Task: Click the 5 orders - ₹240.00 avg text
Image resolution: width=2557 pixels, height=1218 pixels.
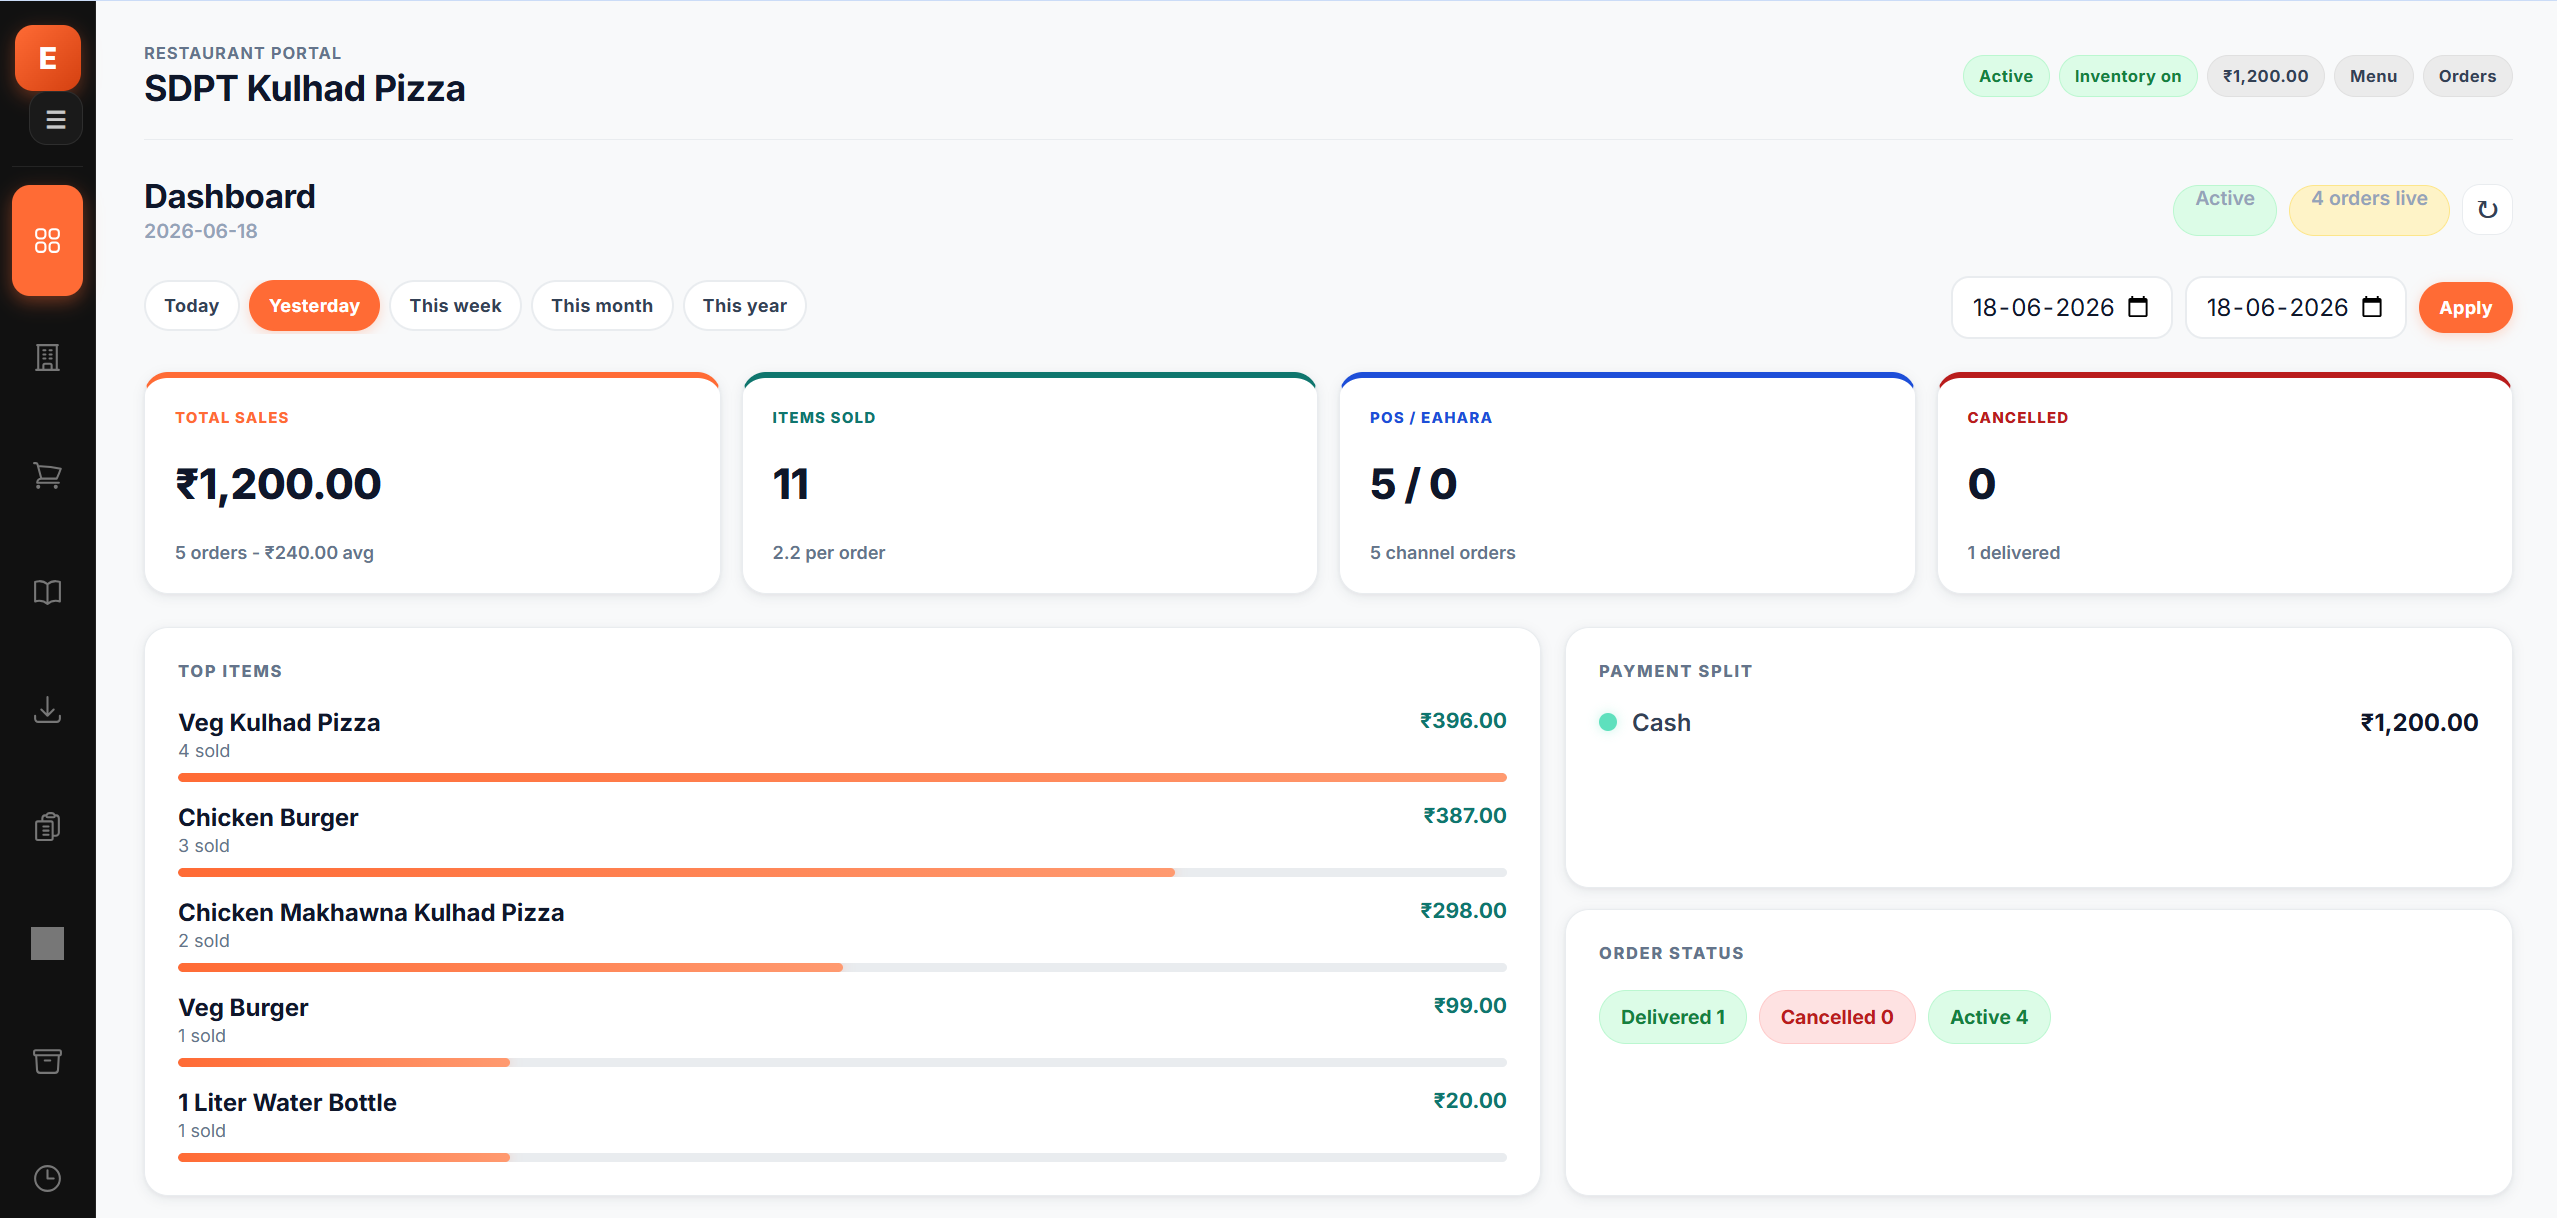Action: pyautogui.click(x=274, y=552)
